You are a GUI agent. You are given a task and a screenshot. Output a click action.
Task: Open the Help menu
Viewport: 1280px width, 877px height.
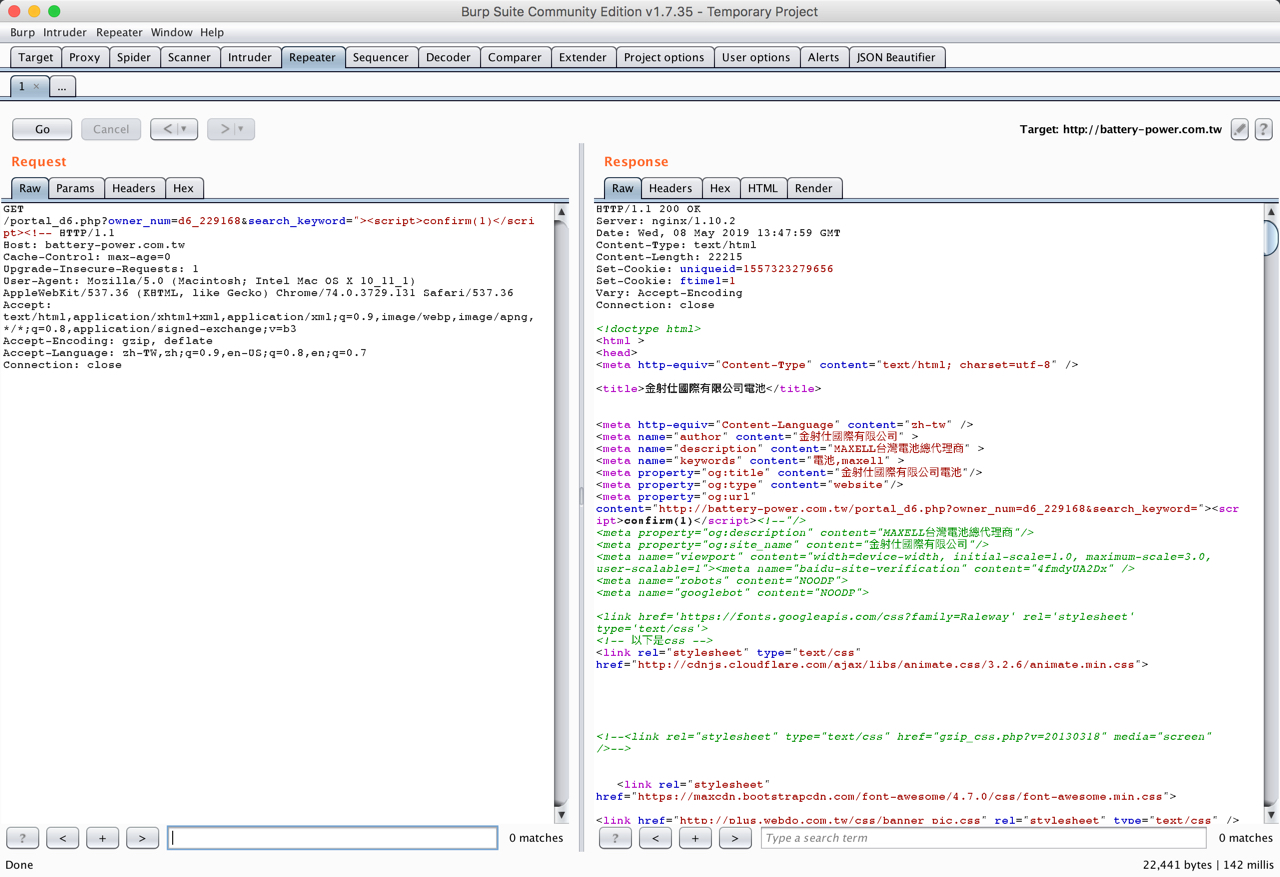coord(212,32)
